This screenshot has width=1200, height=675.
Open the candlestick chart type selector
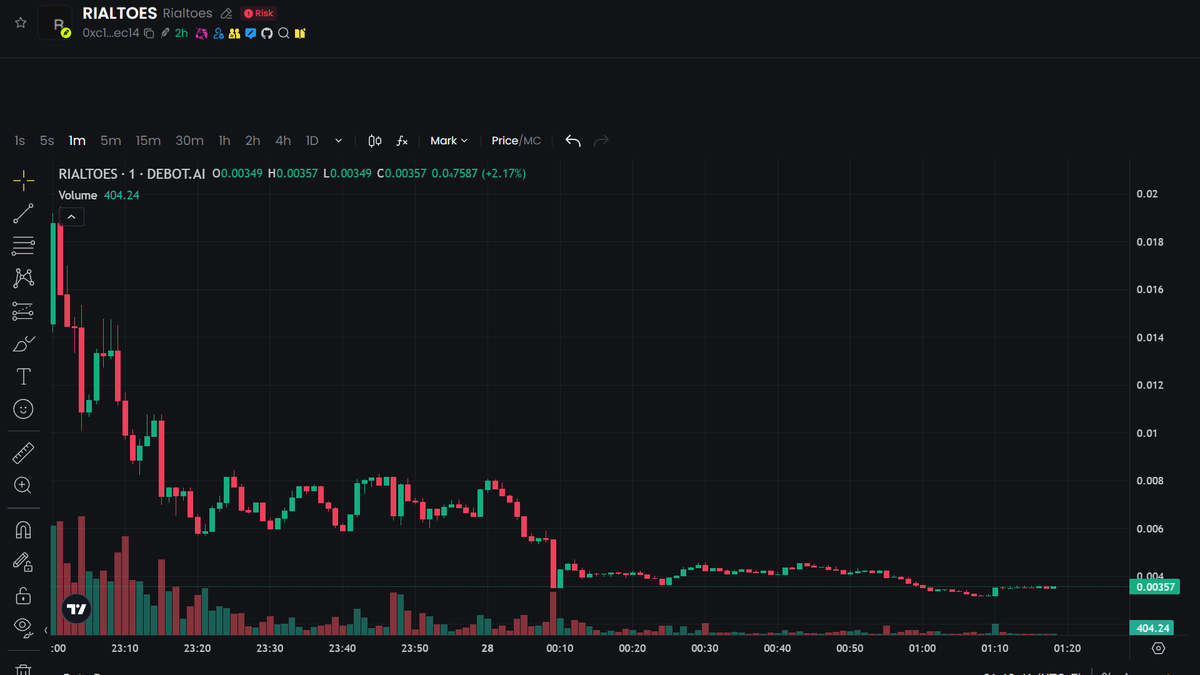tap(375, 141)
